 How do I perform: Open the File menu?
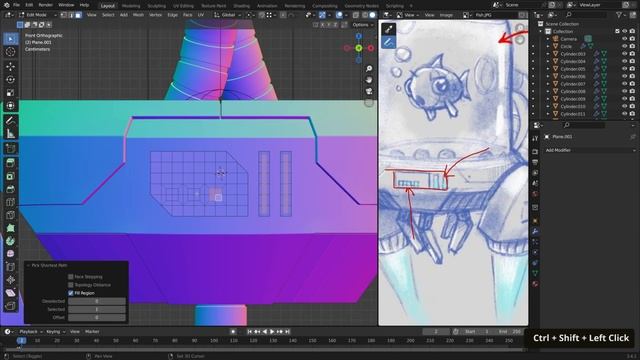(x=16, y=5)
